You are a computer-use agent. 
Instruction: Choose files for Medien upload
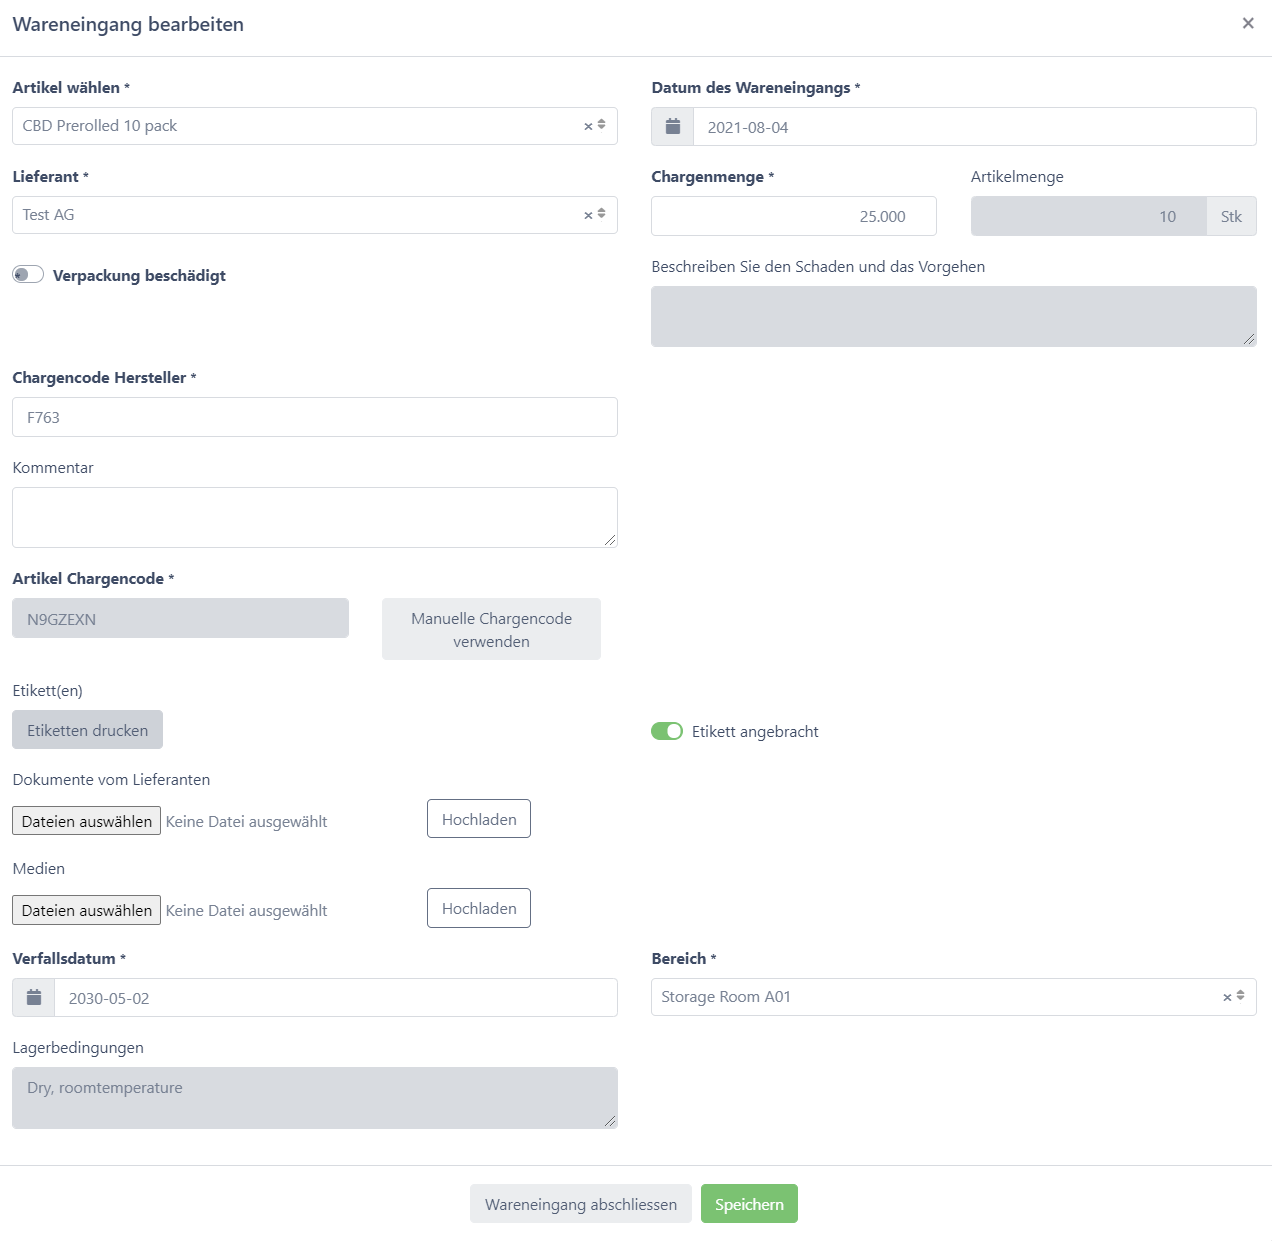click(x=87, y=910)
